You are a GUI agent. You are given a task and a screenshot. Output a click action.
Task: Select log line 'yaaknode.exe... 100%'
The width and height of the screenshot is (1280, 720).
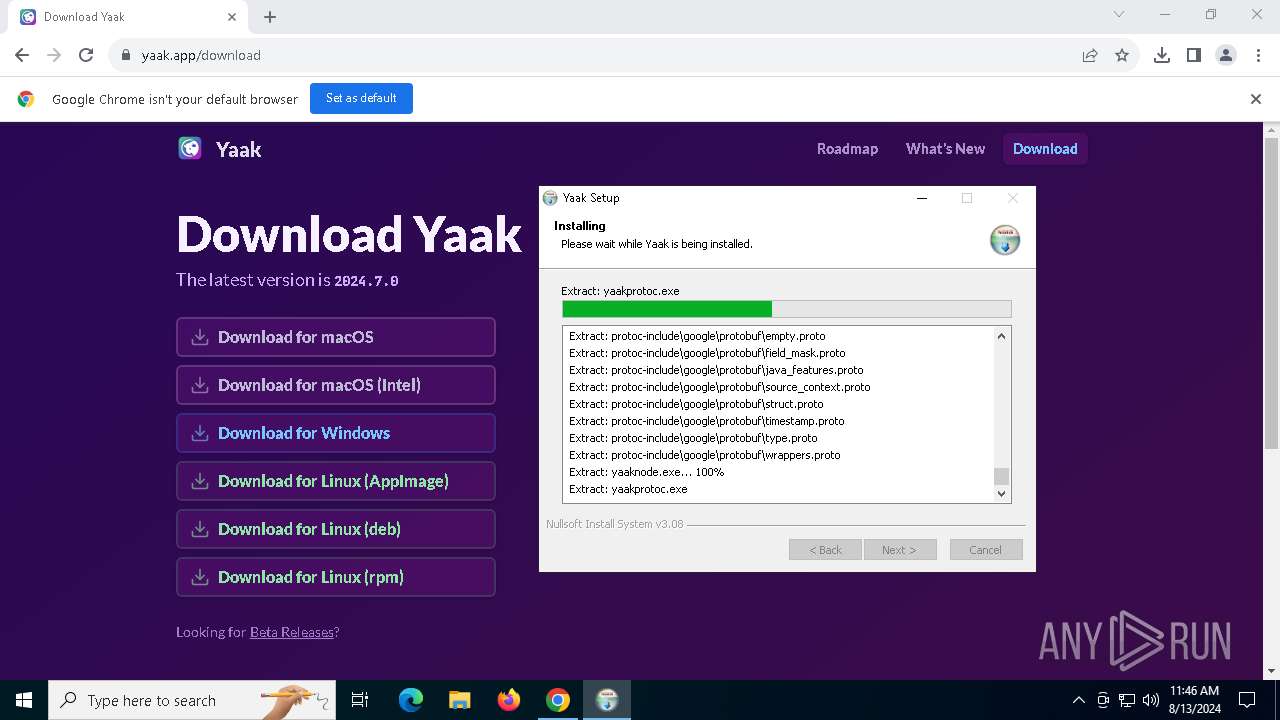(646, 472)
